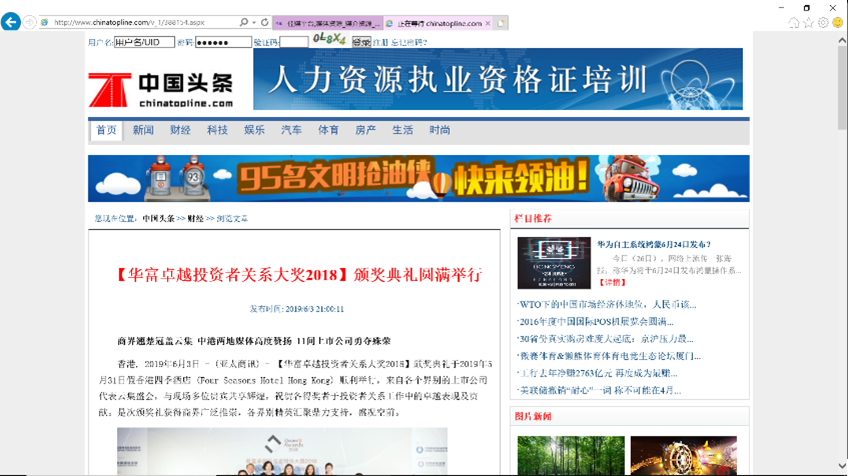Click the 栏目推荐 section header
848x476 pixels.
[x=533, y=219]
